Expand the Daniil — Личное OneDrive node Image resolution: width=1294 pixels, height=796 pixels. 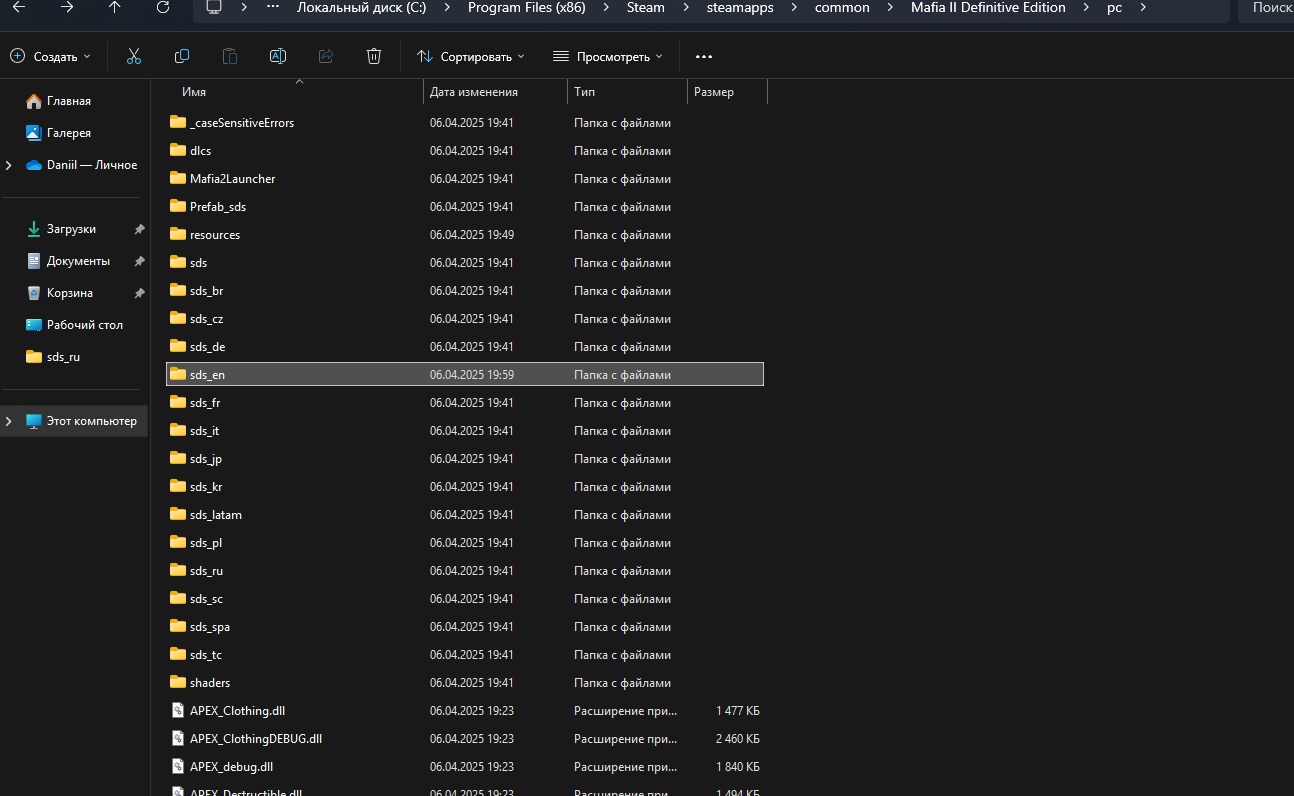(x=9, y=165)
